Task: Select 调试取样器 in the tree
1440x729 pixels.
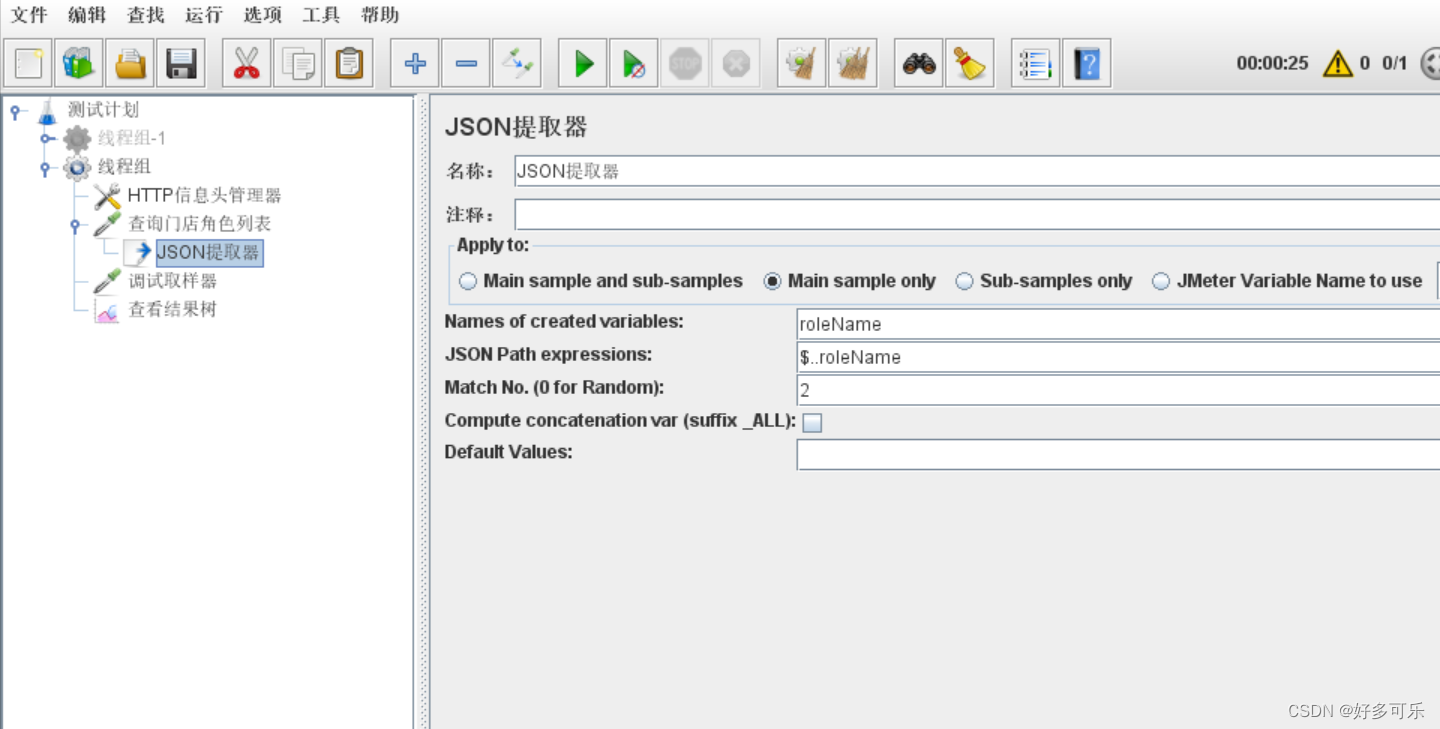Action: pyautogui.click(x=172, y=281)
